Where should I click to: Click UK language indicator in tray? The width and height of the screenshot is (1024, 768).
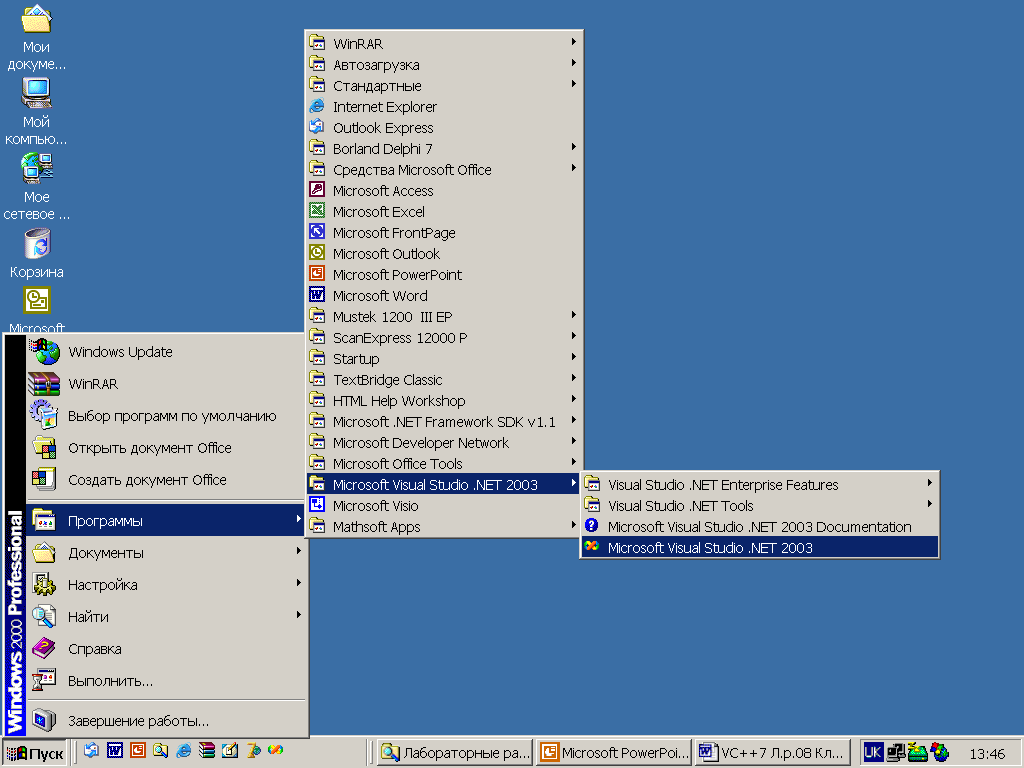pyautogui.click(x=872, y=753)
